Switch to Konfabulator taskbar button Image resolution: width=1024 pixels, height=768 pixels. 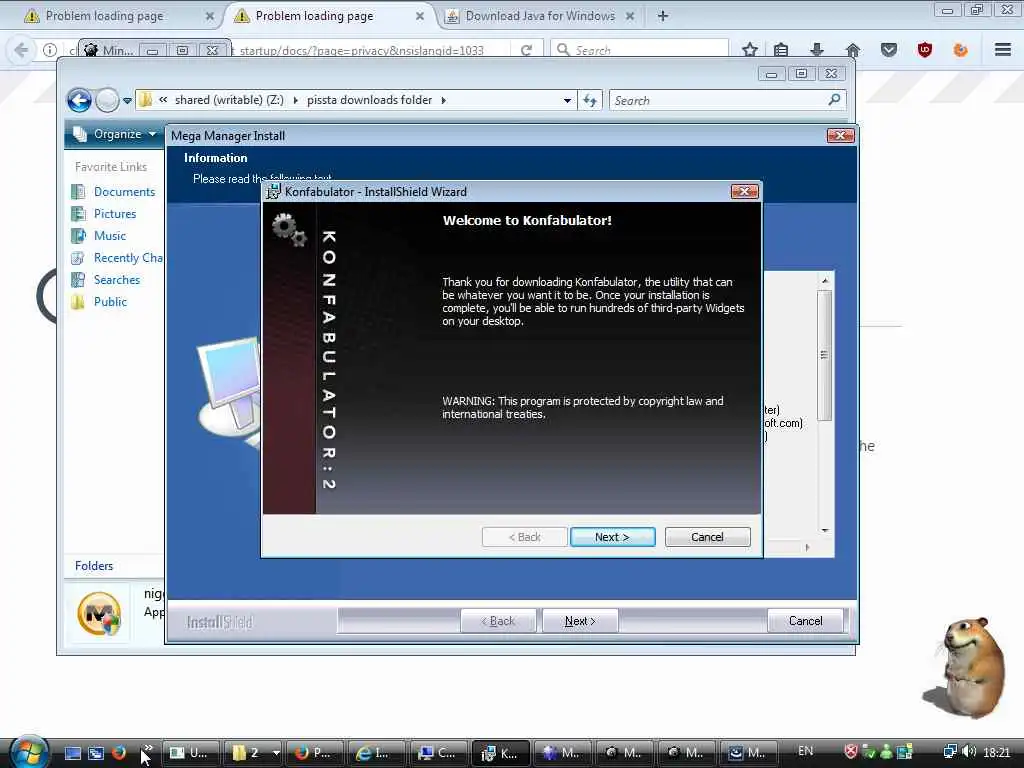click(x=500, y=753)
